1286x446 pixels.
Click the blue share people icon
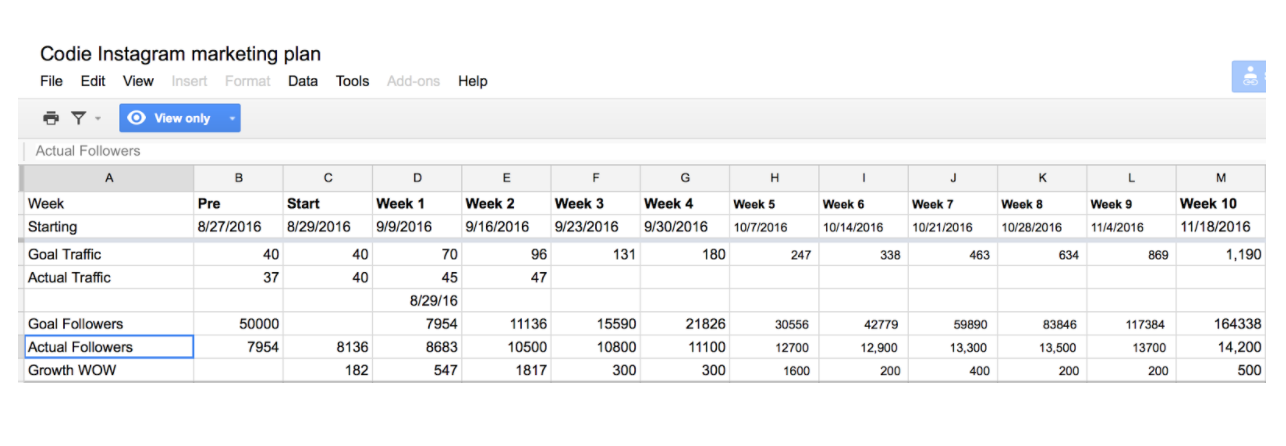(x=1249, y=77)
